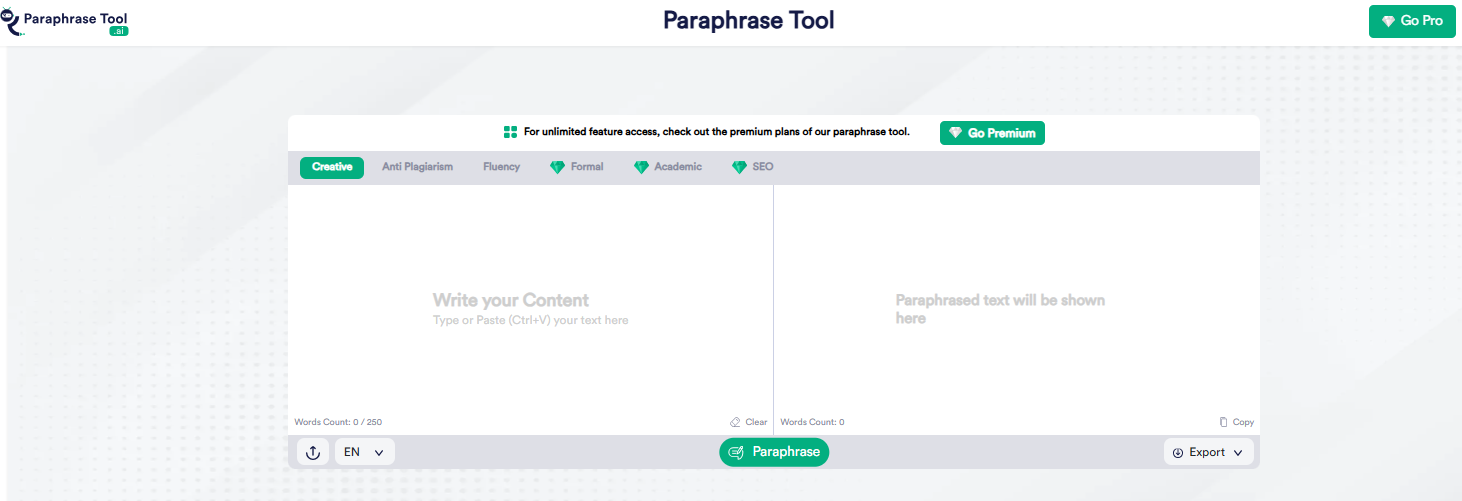Click the diamond icon in Go Pro

tap(1388, 21)
